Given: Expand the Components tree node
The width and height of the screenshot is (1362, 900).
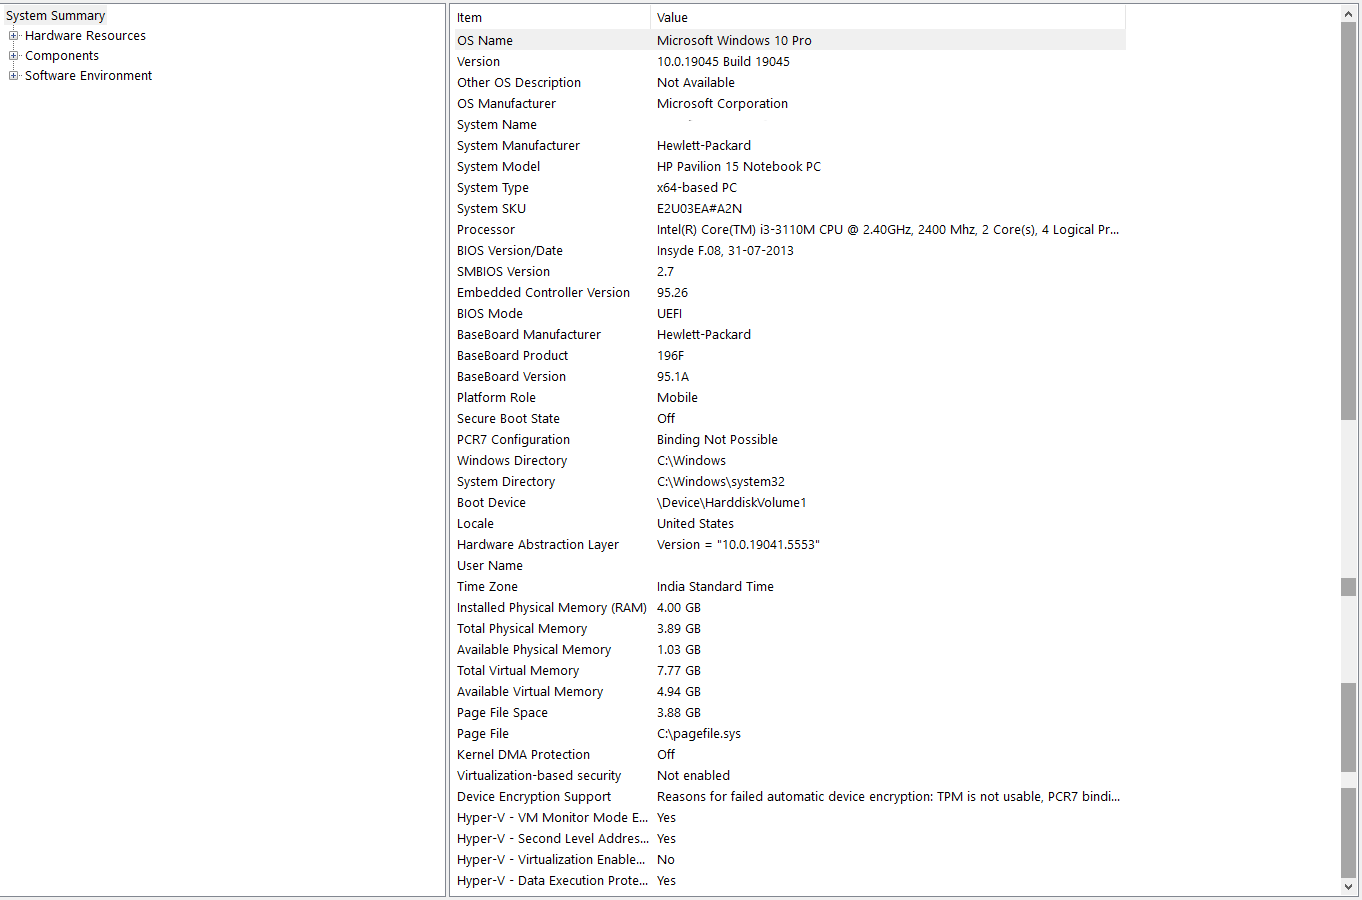Looking at the screenshot, I should (13, 55).
